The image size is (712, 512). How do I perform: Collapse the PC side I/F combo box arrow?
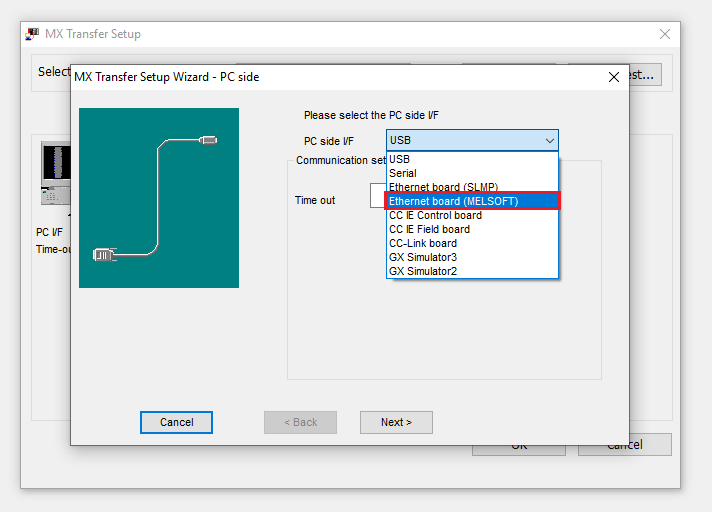click(549, 141)
